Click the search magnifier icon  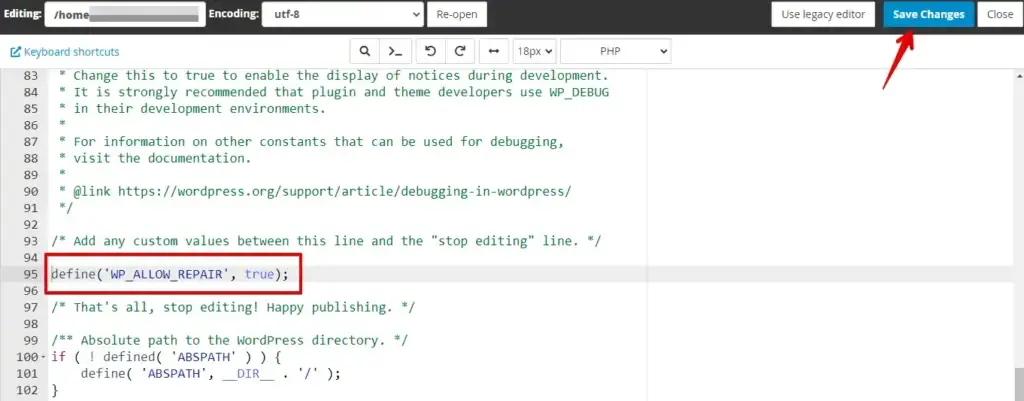[x=365, y=51]
